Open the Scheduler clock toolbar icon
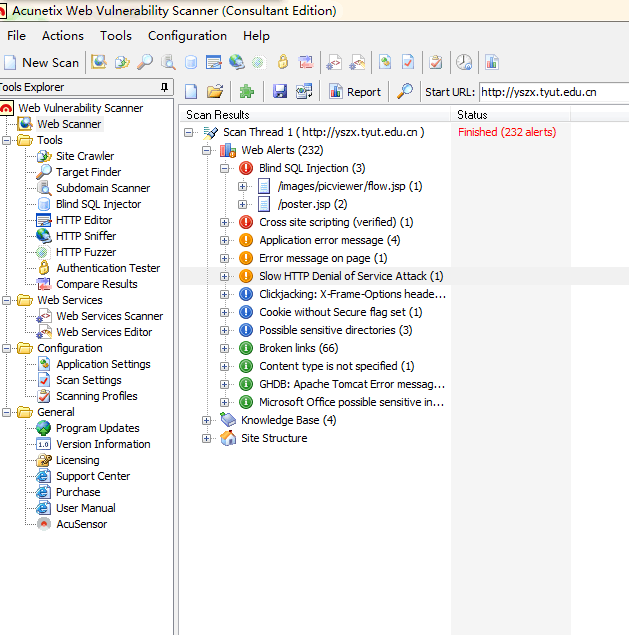Image resolution: width=629 pixels, height=635 pixels. 464,62
